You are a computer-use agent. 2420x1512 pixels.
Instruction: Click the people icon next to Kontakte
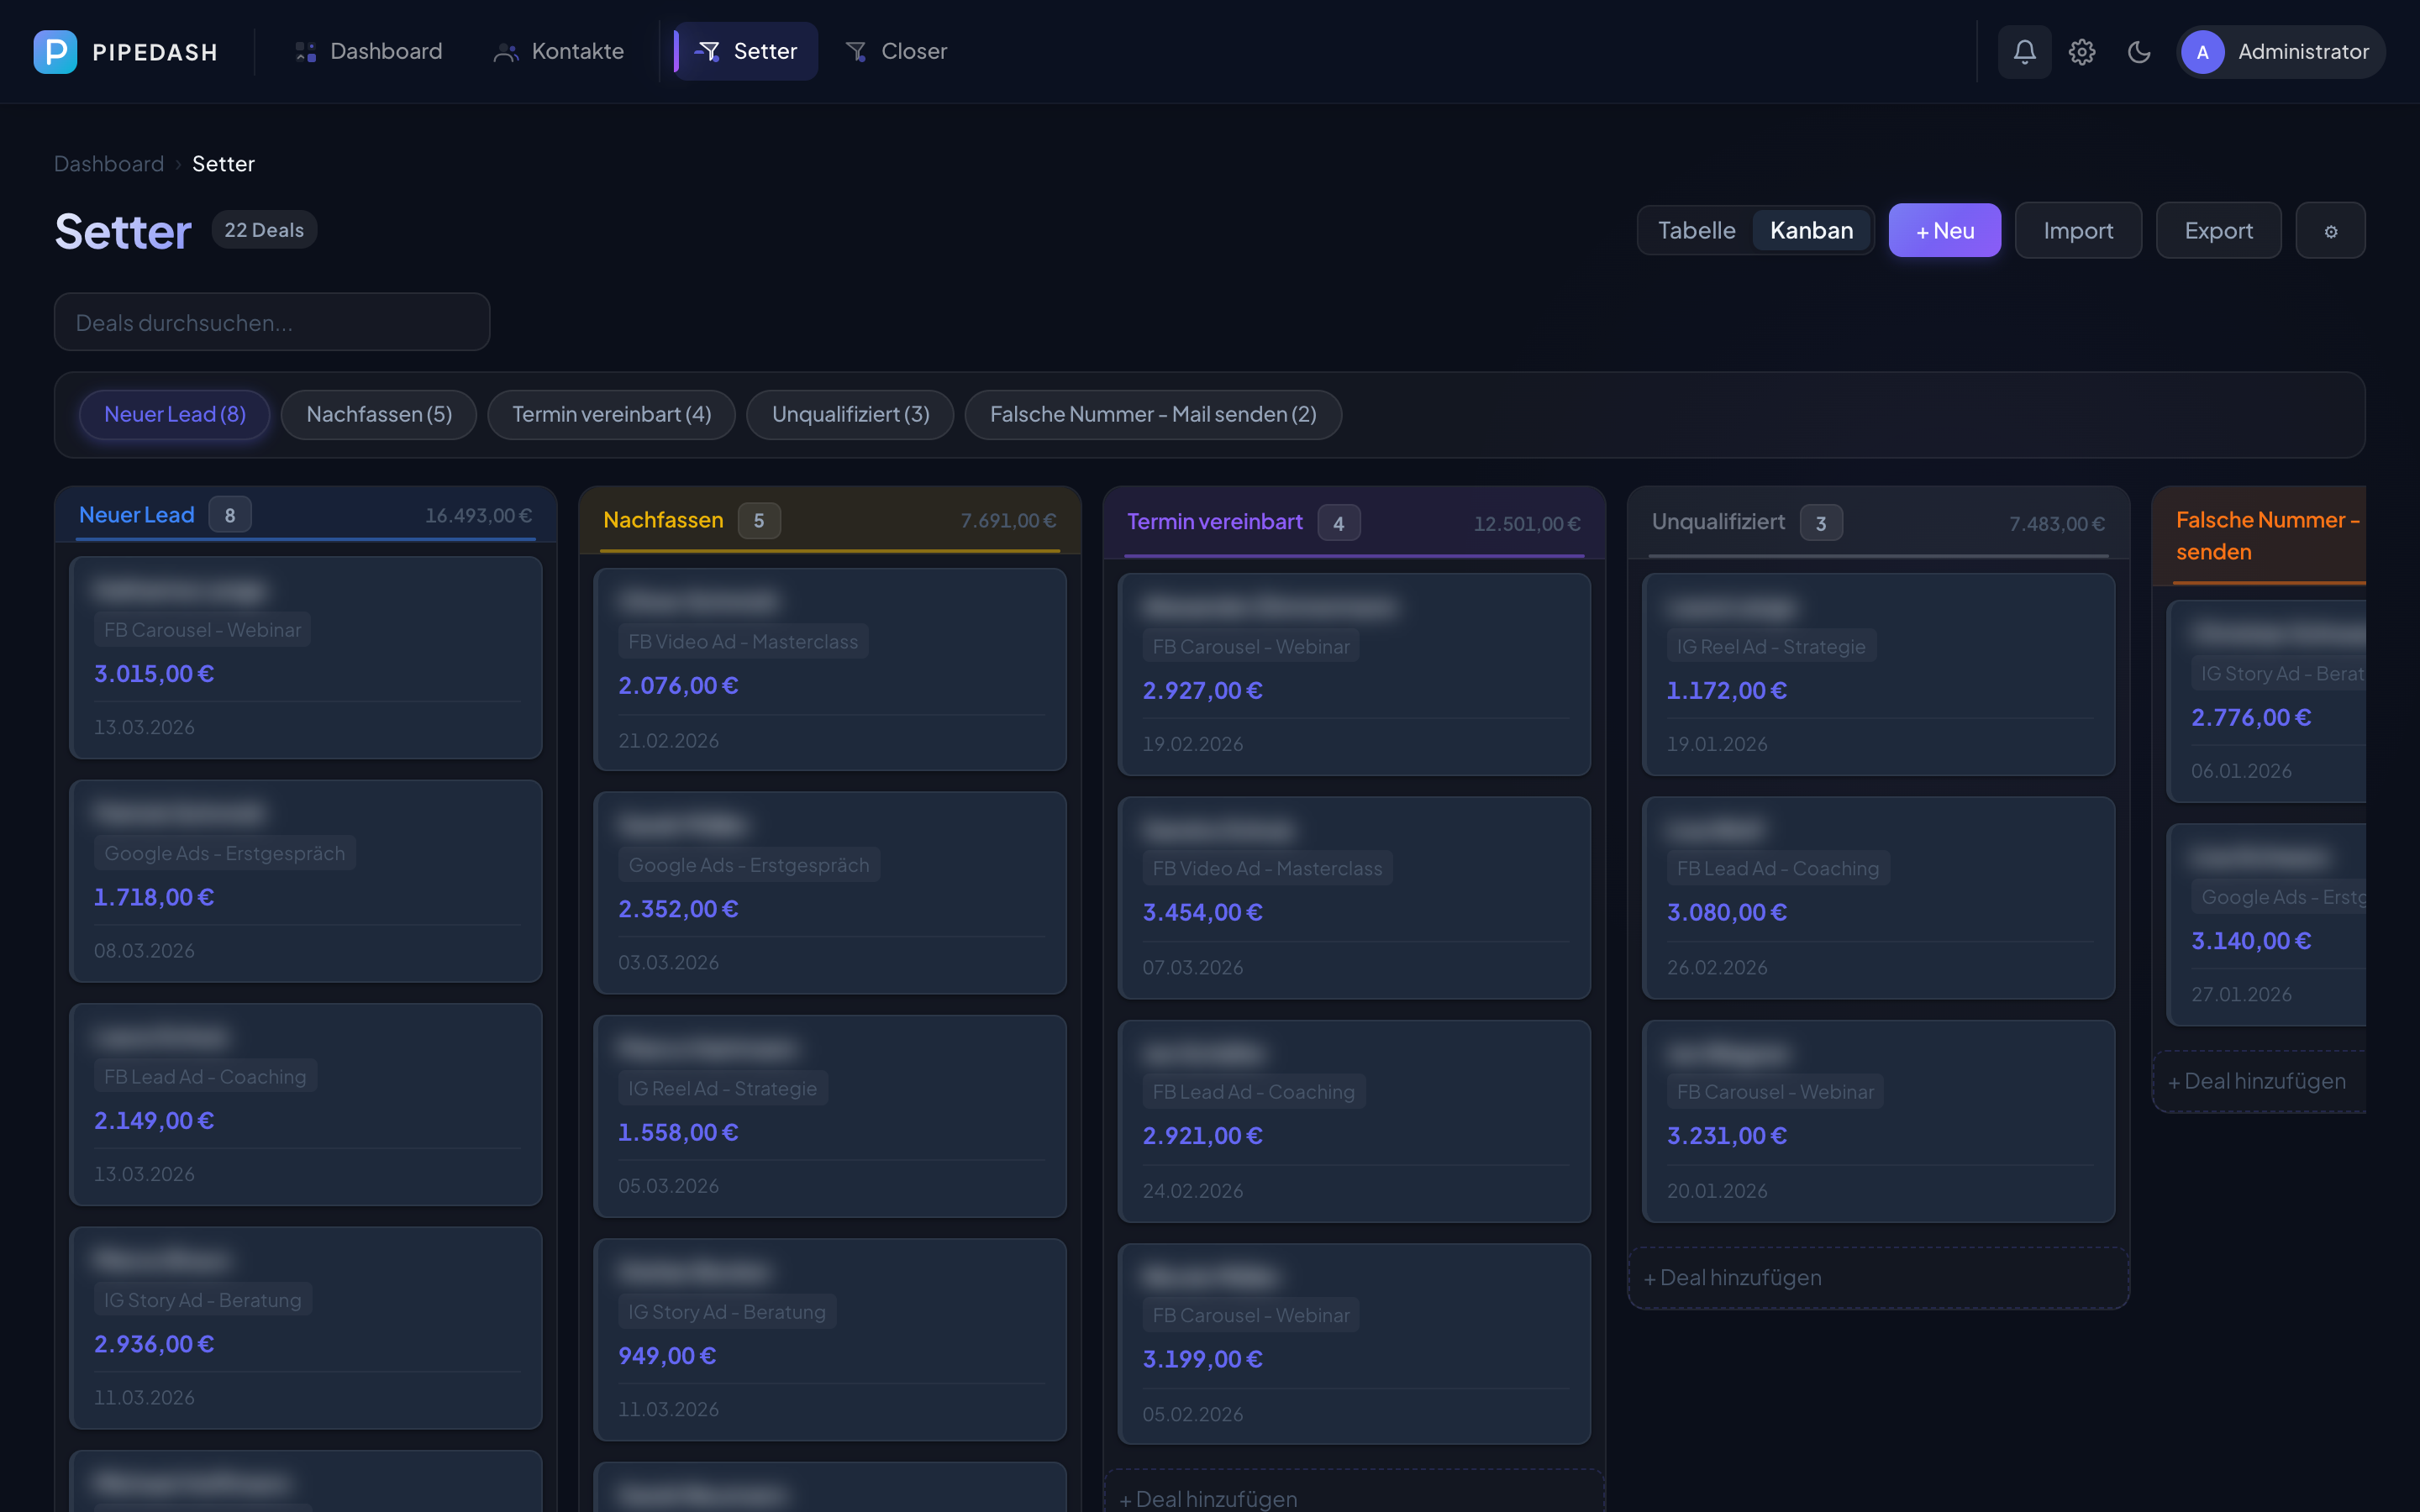point(506,51)
